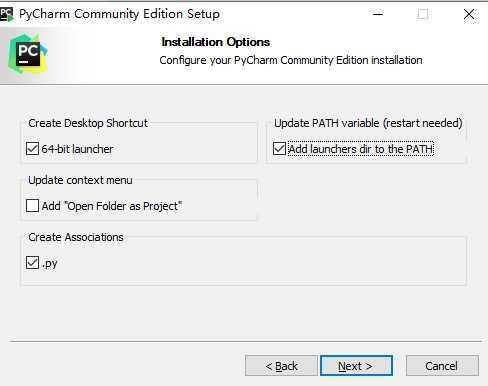The width and height of the screenshot is (488, 386).
Task: Toggle Add launchers dir to the PATH
Action: point(279,149)
